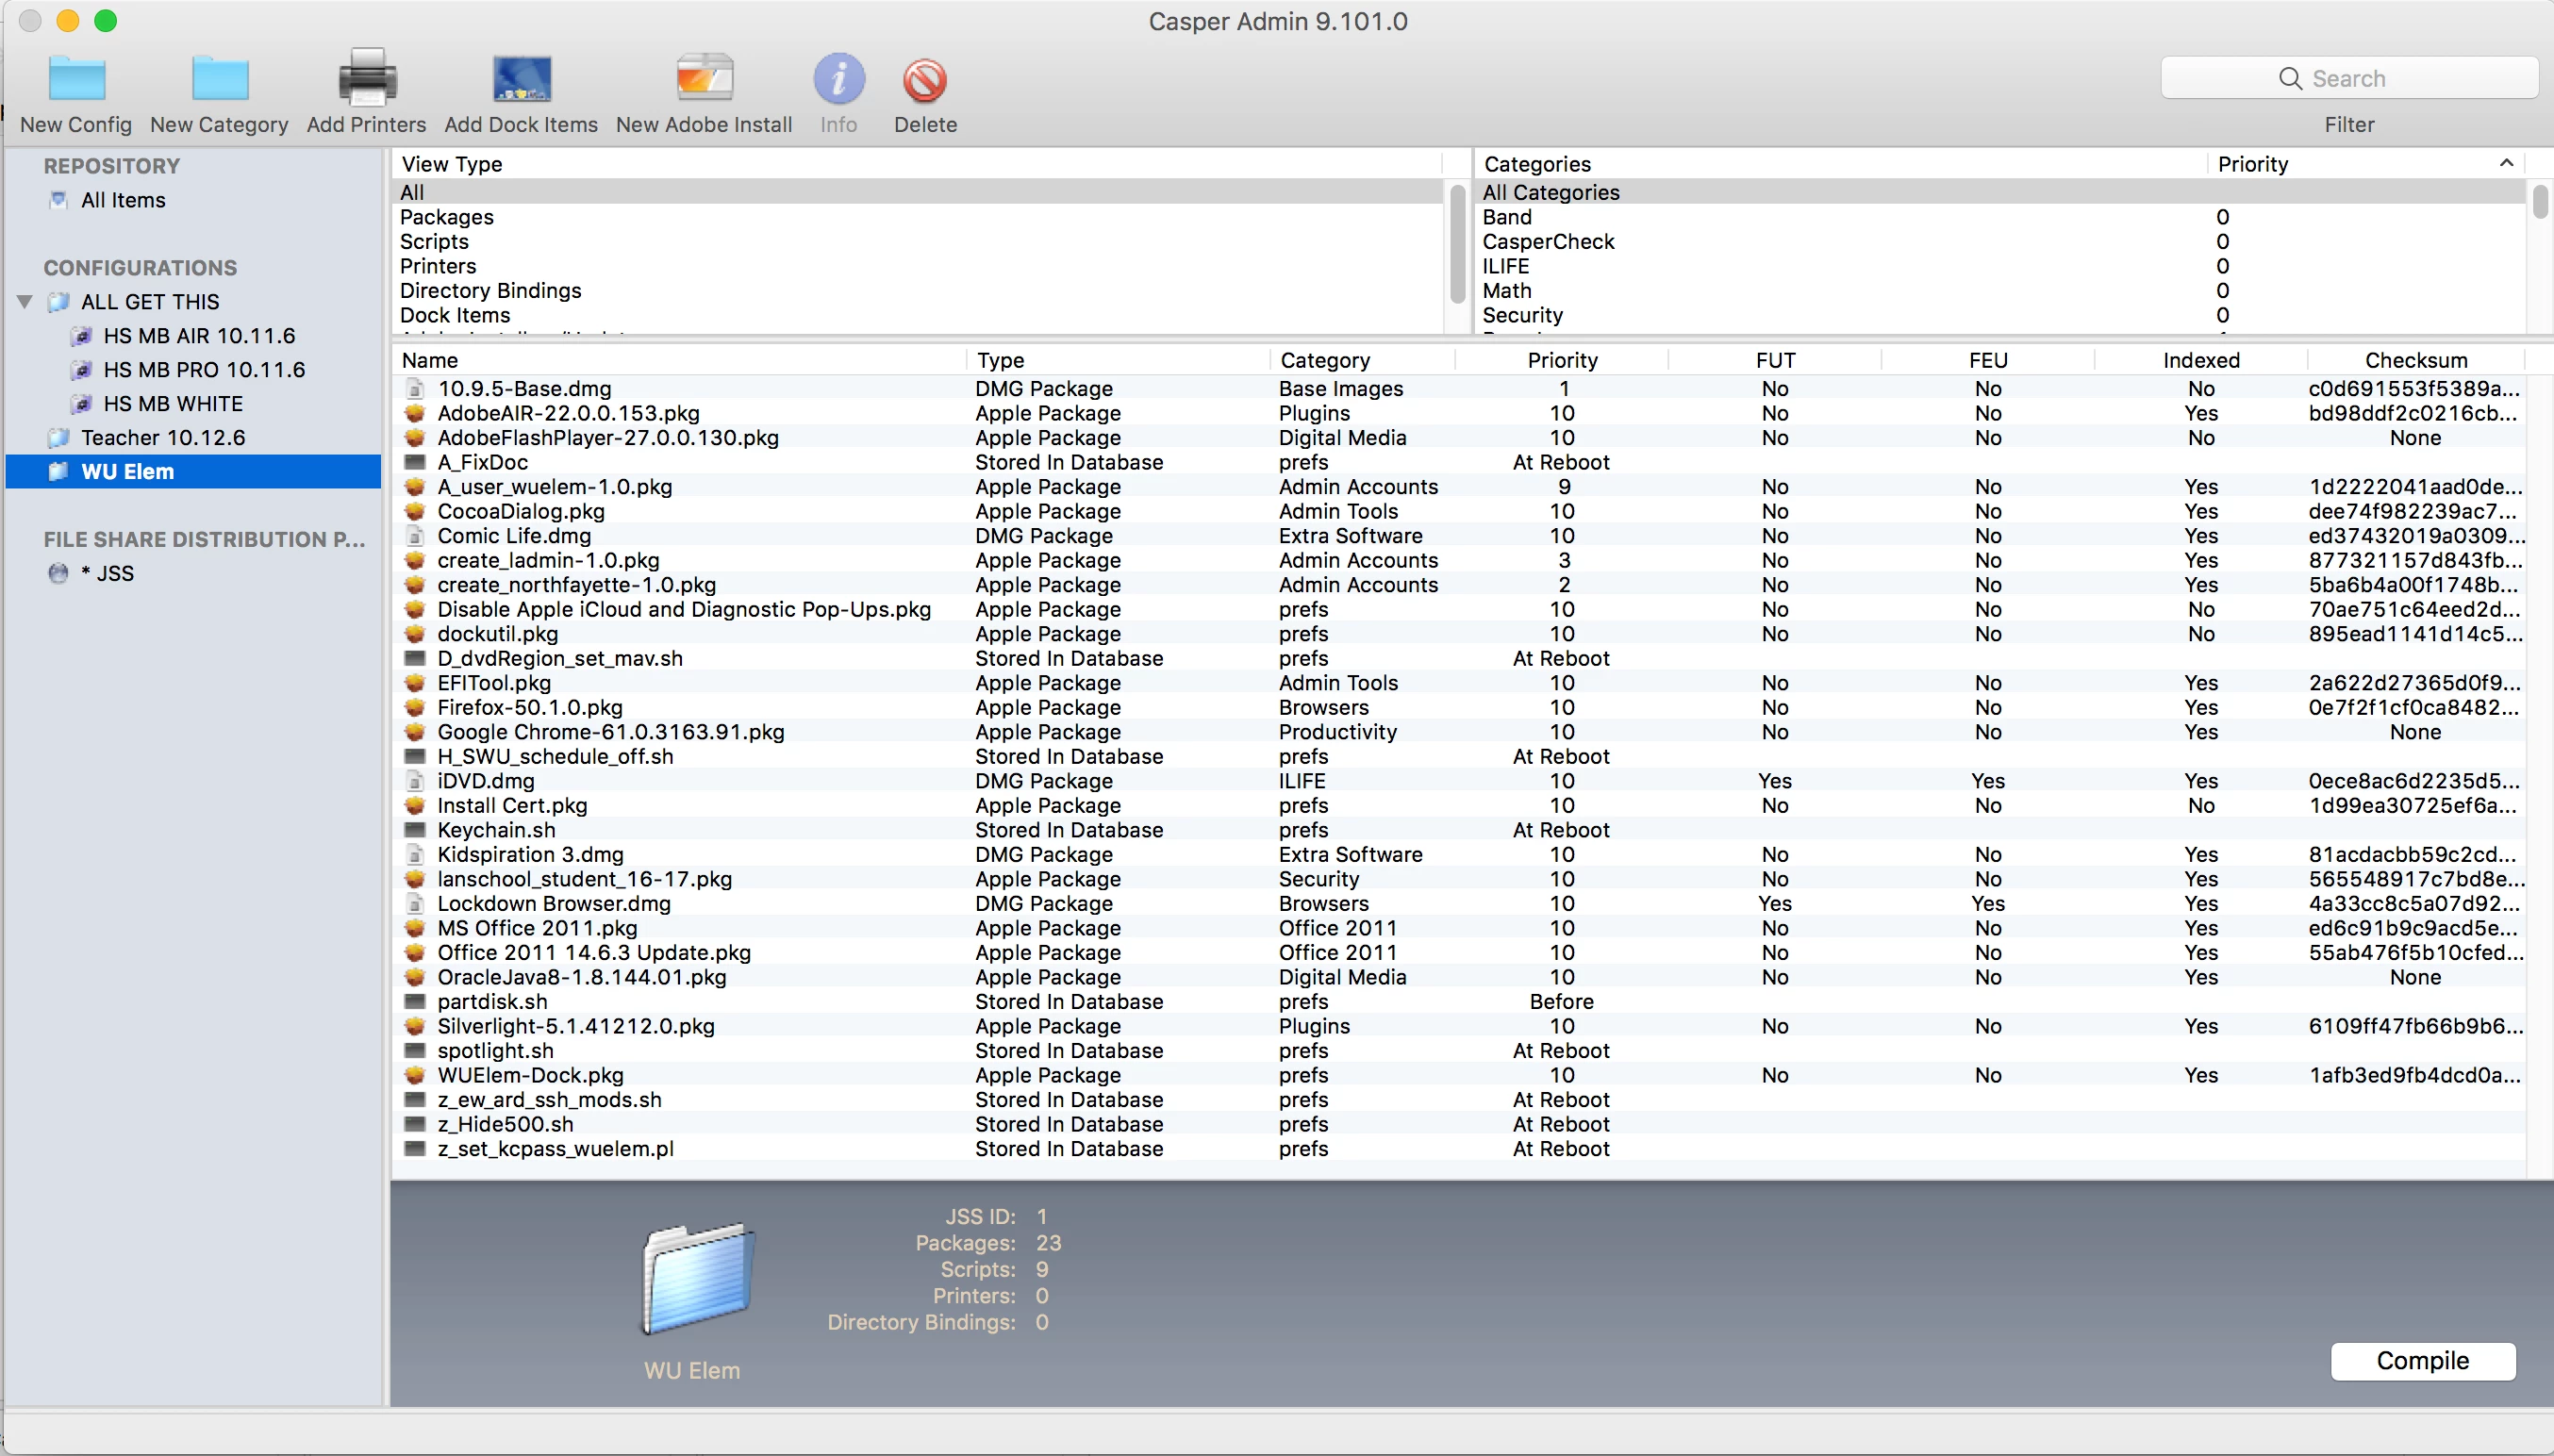Select All Items under Repository

click(x=123, y=200)
